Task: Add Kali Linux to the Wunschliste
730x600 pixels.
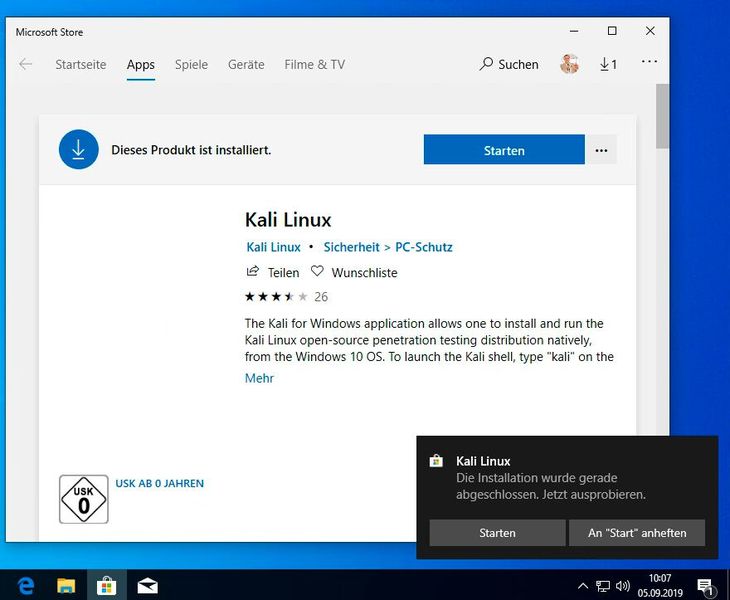Action: pyautogui.click(x=354, y=272)
